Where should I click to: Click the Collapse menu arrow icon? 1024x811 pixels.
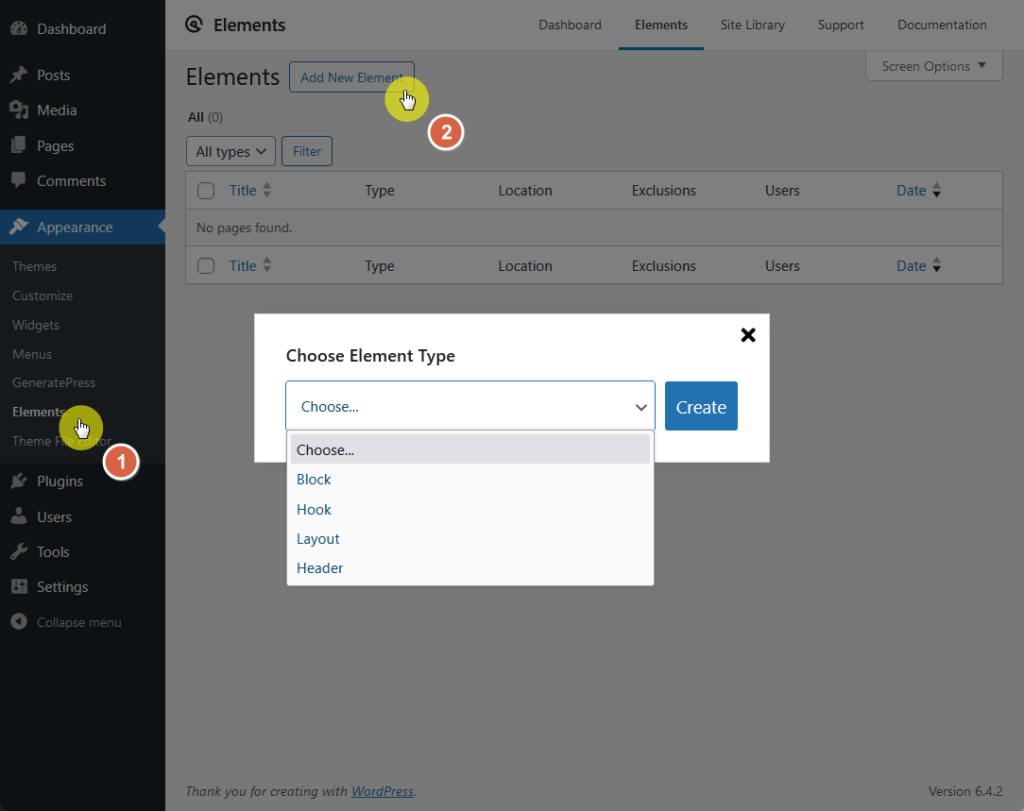click(x=19, y=622)
